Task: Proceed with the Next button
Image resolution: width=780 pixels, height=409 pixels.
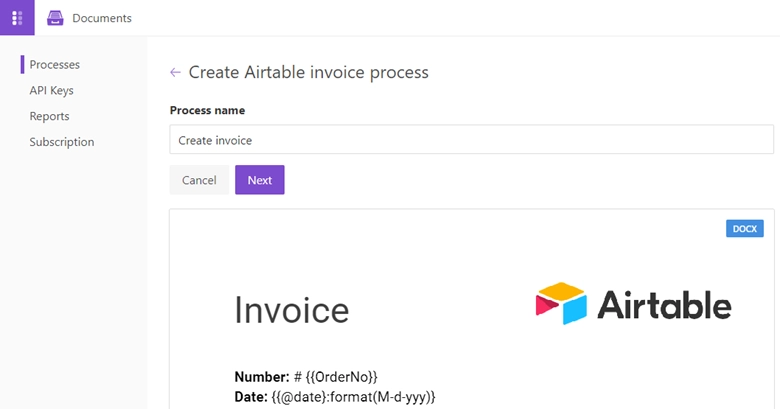Action: click(260, 180)
